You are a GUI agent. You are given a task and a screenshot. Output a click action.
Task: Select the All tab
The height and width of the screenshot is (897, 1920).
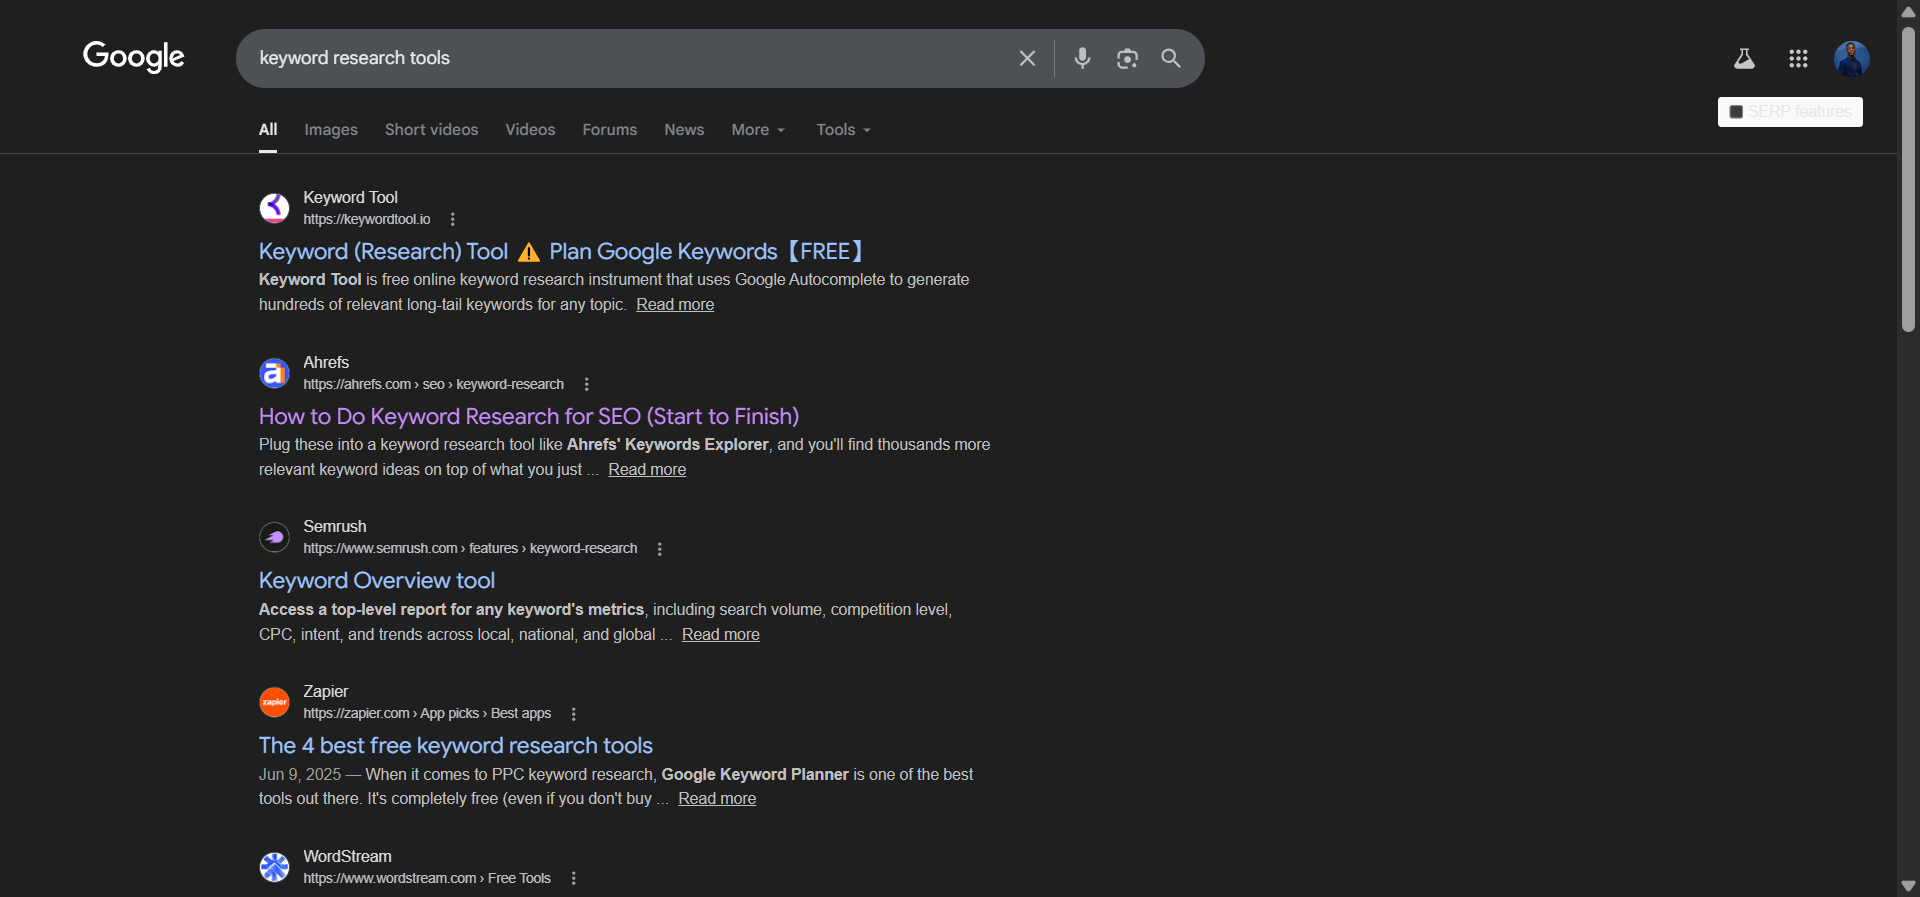(x=268, y=130)
